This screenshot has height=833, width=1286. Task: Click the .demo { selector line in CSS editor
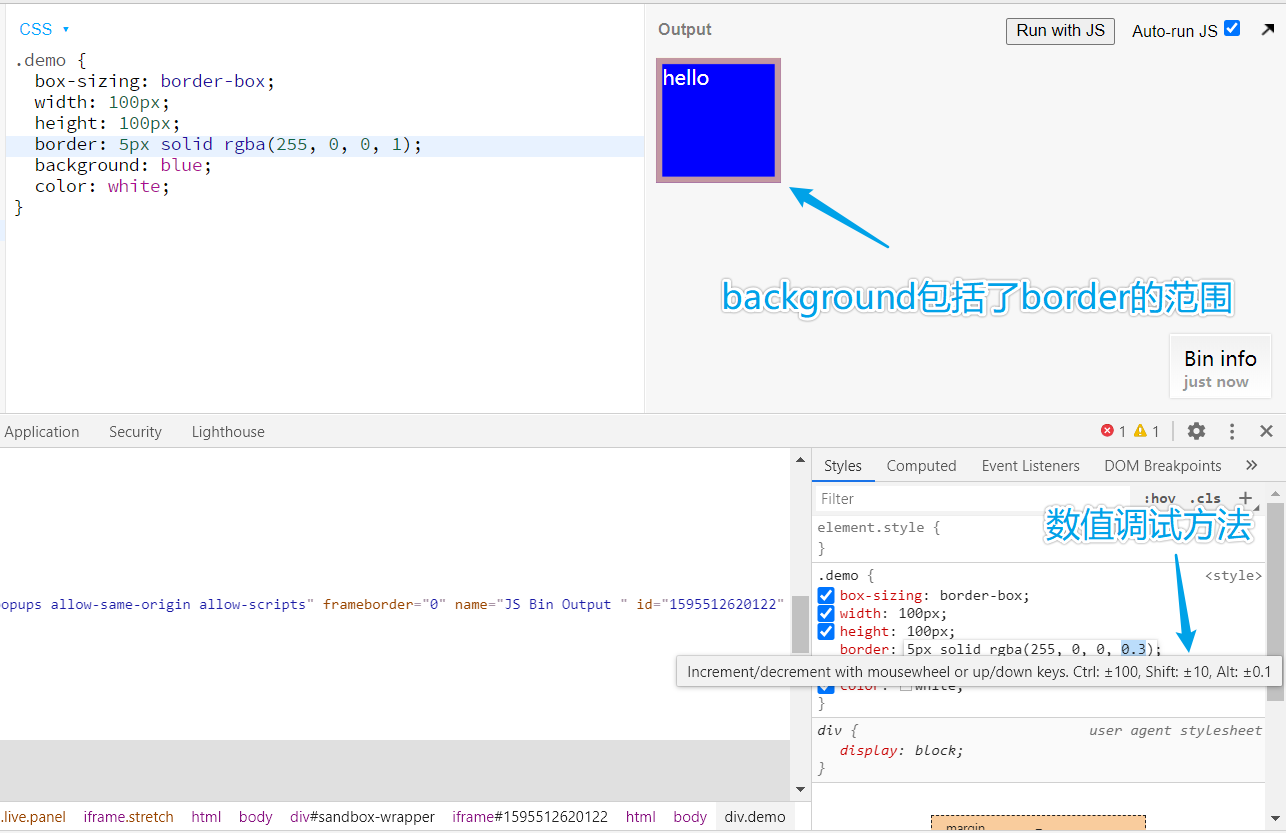(x=50, y=60)
